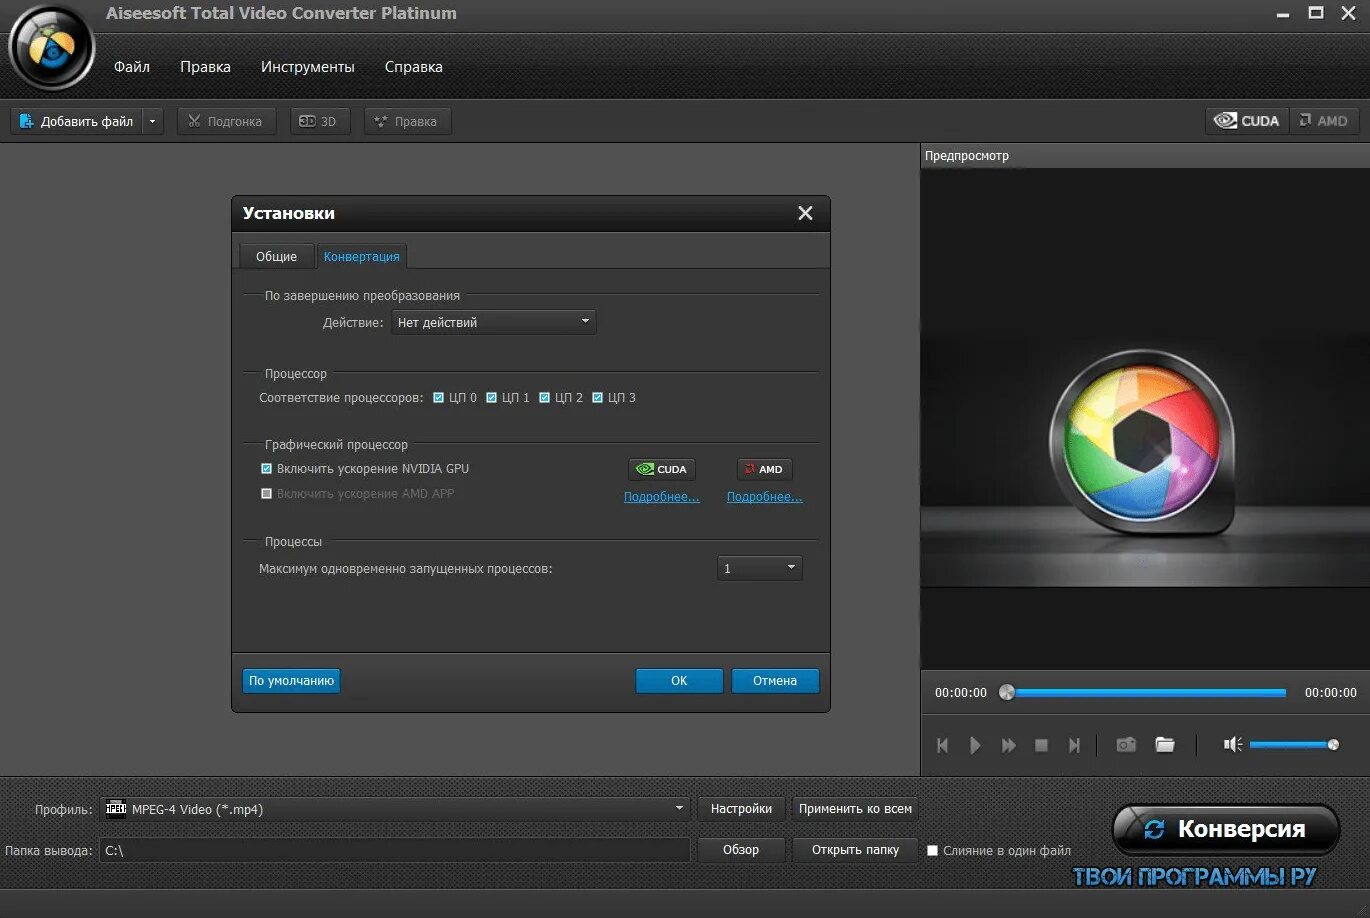Screen dimensions: 1370x918
Task: Uncheck the ЦП 0 processor checkbox
Action: point(439,398)
